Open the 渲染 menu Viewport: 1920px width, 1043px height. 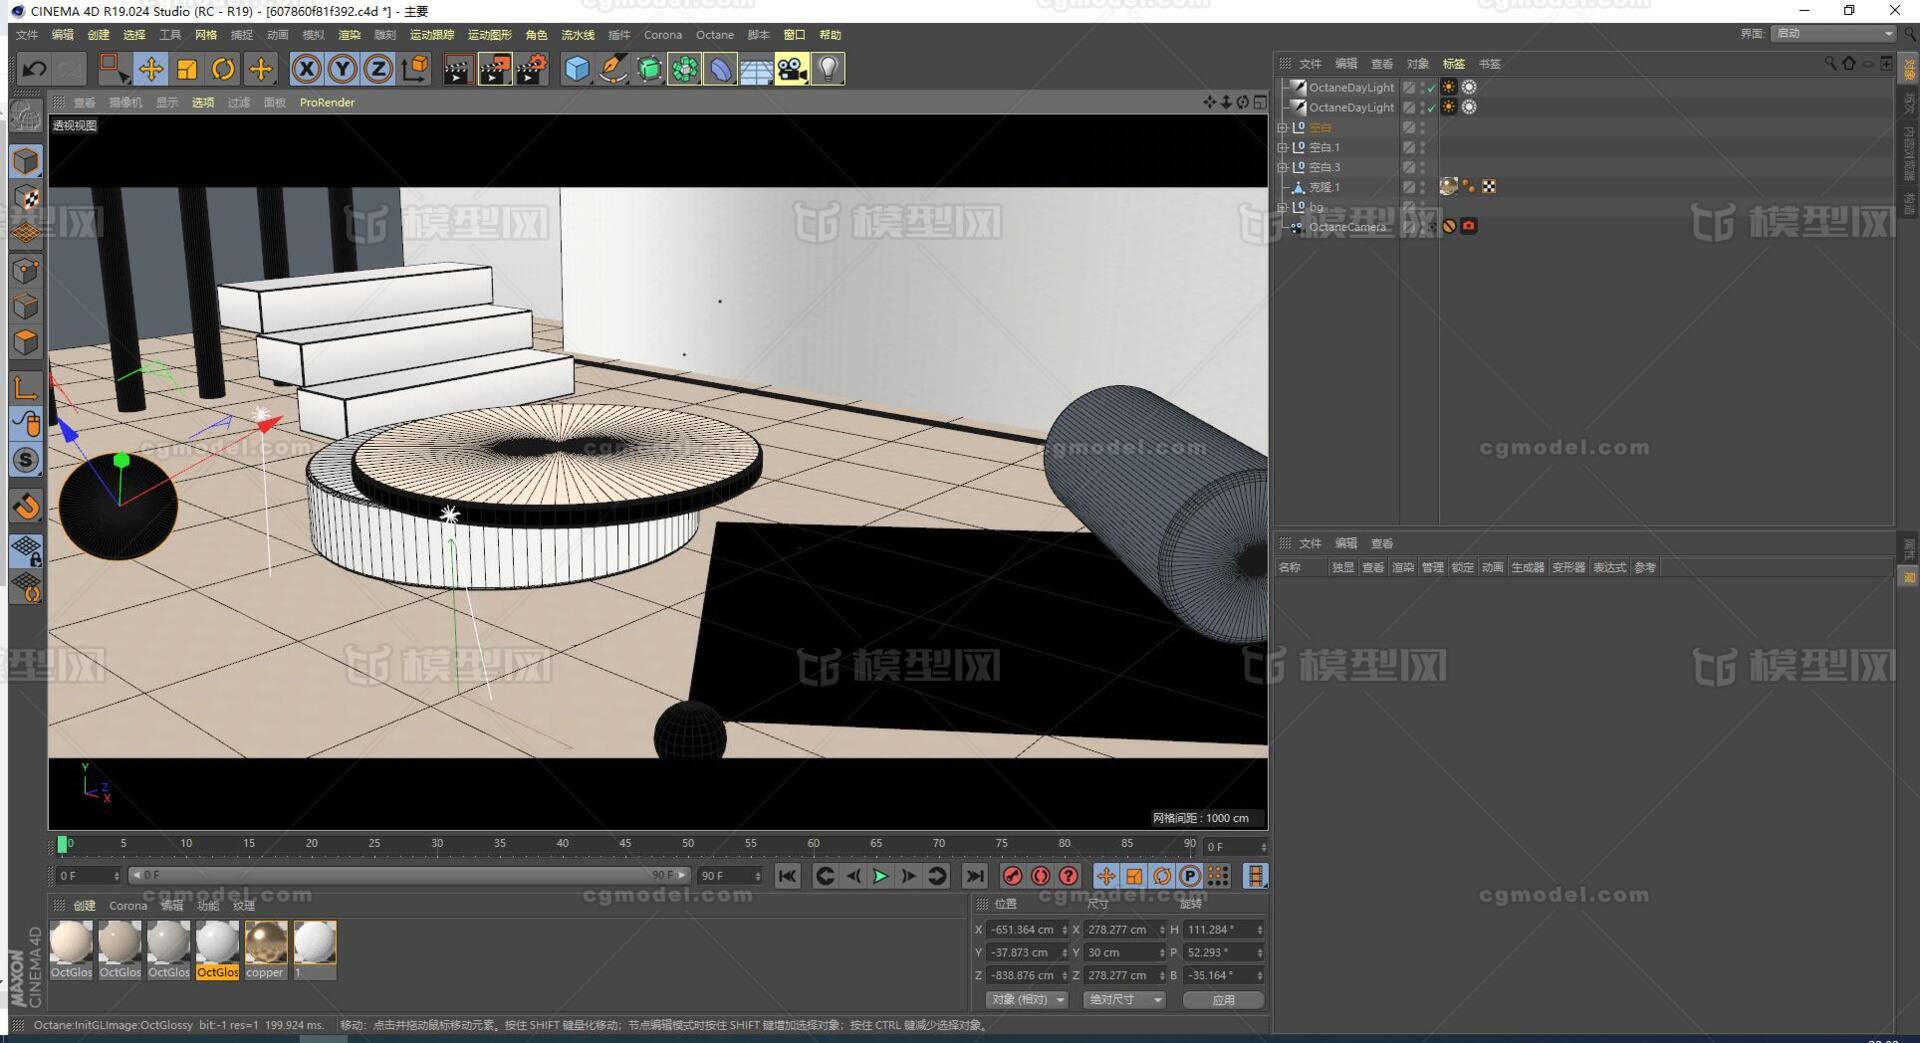click(x=349, y=35)
